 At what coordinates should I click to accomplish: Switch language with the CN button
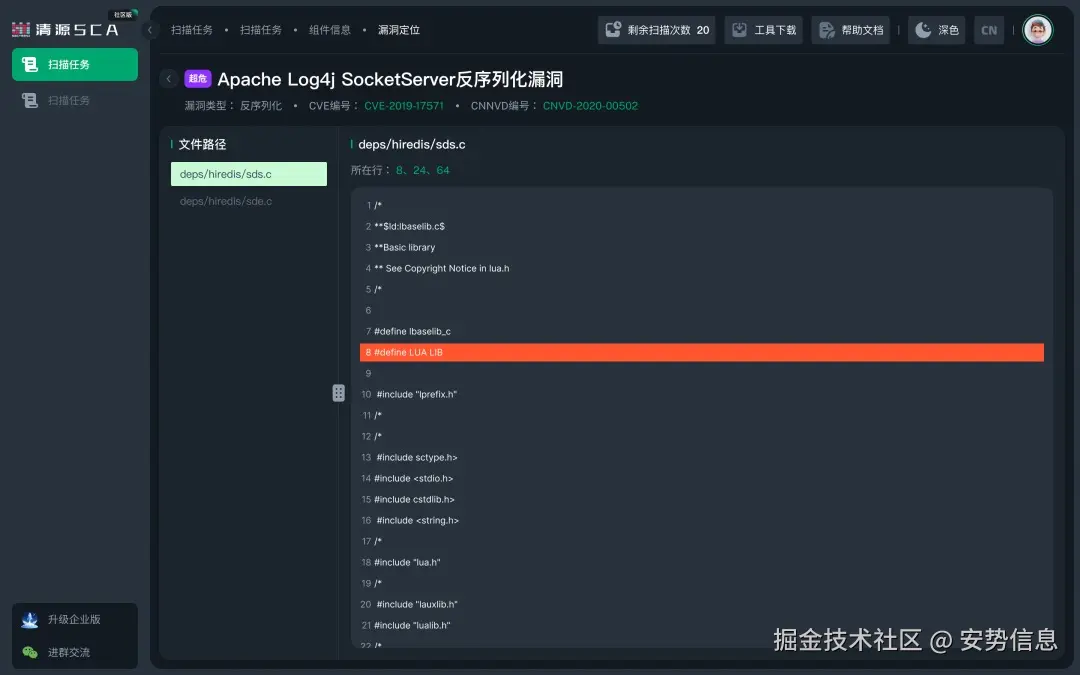click(988, 30)
